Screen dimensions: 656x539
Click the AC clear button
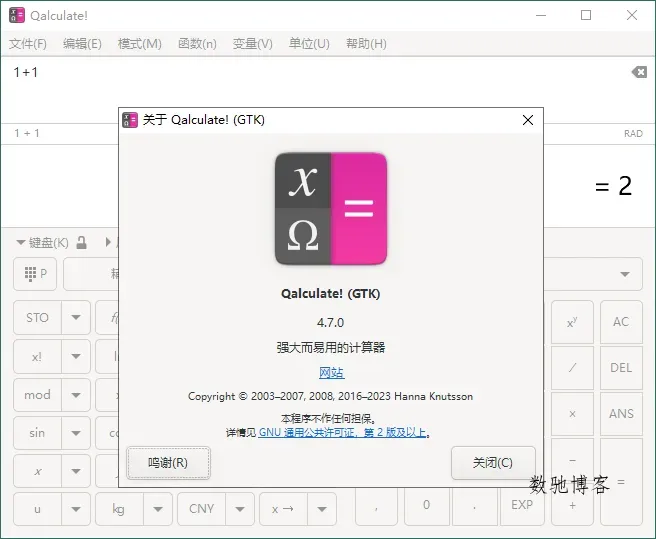621,322
